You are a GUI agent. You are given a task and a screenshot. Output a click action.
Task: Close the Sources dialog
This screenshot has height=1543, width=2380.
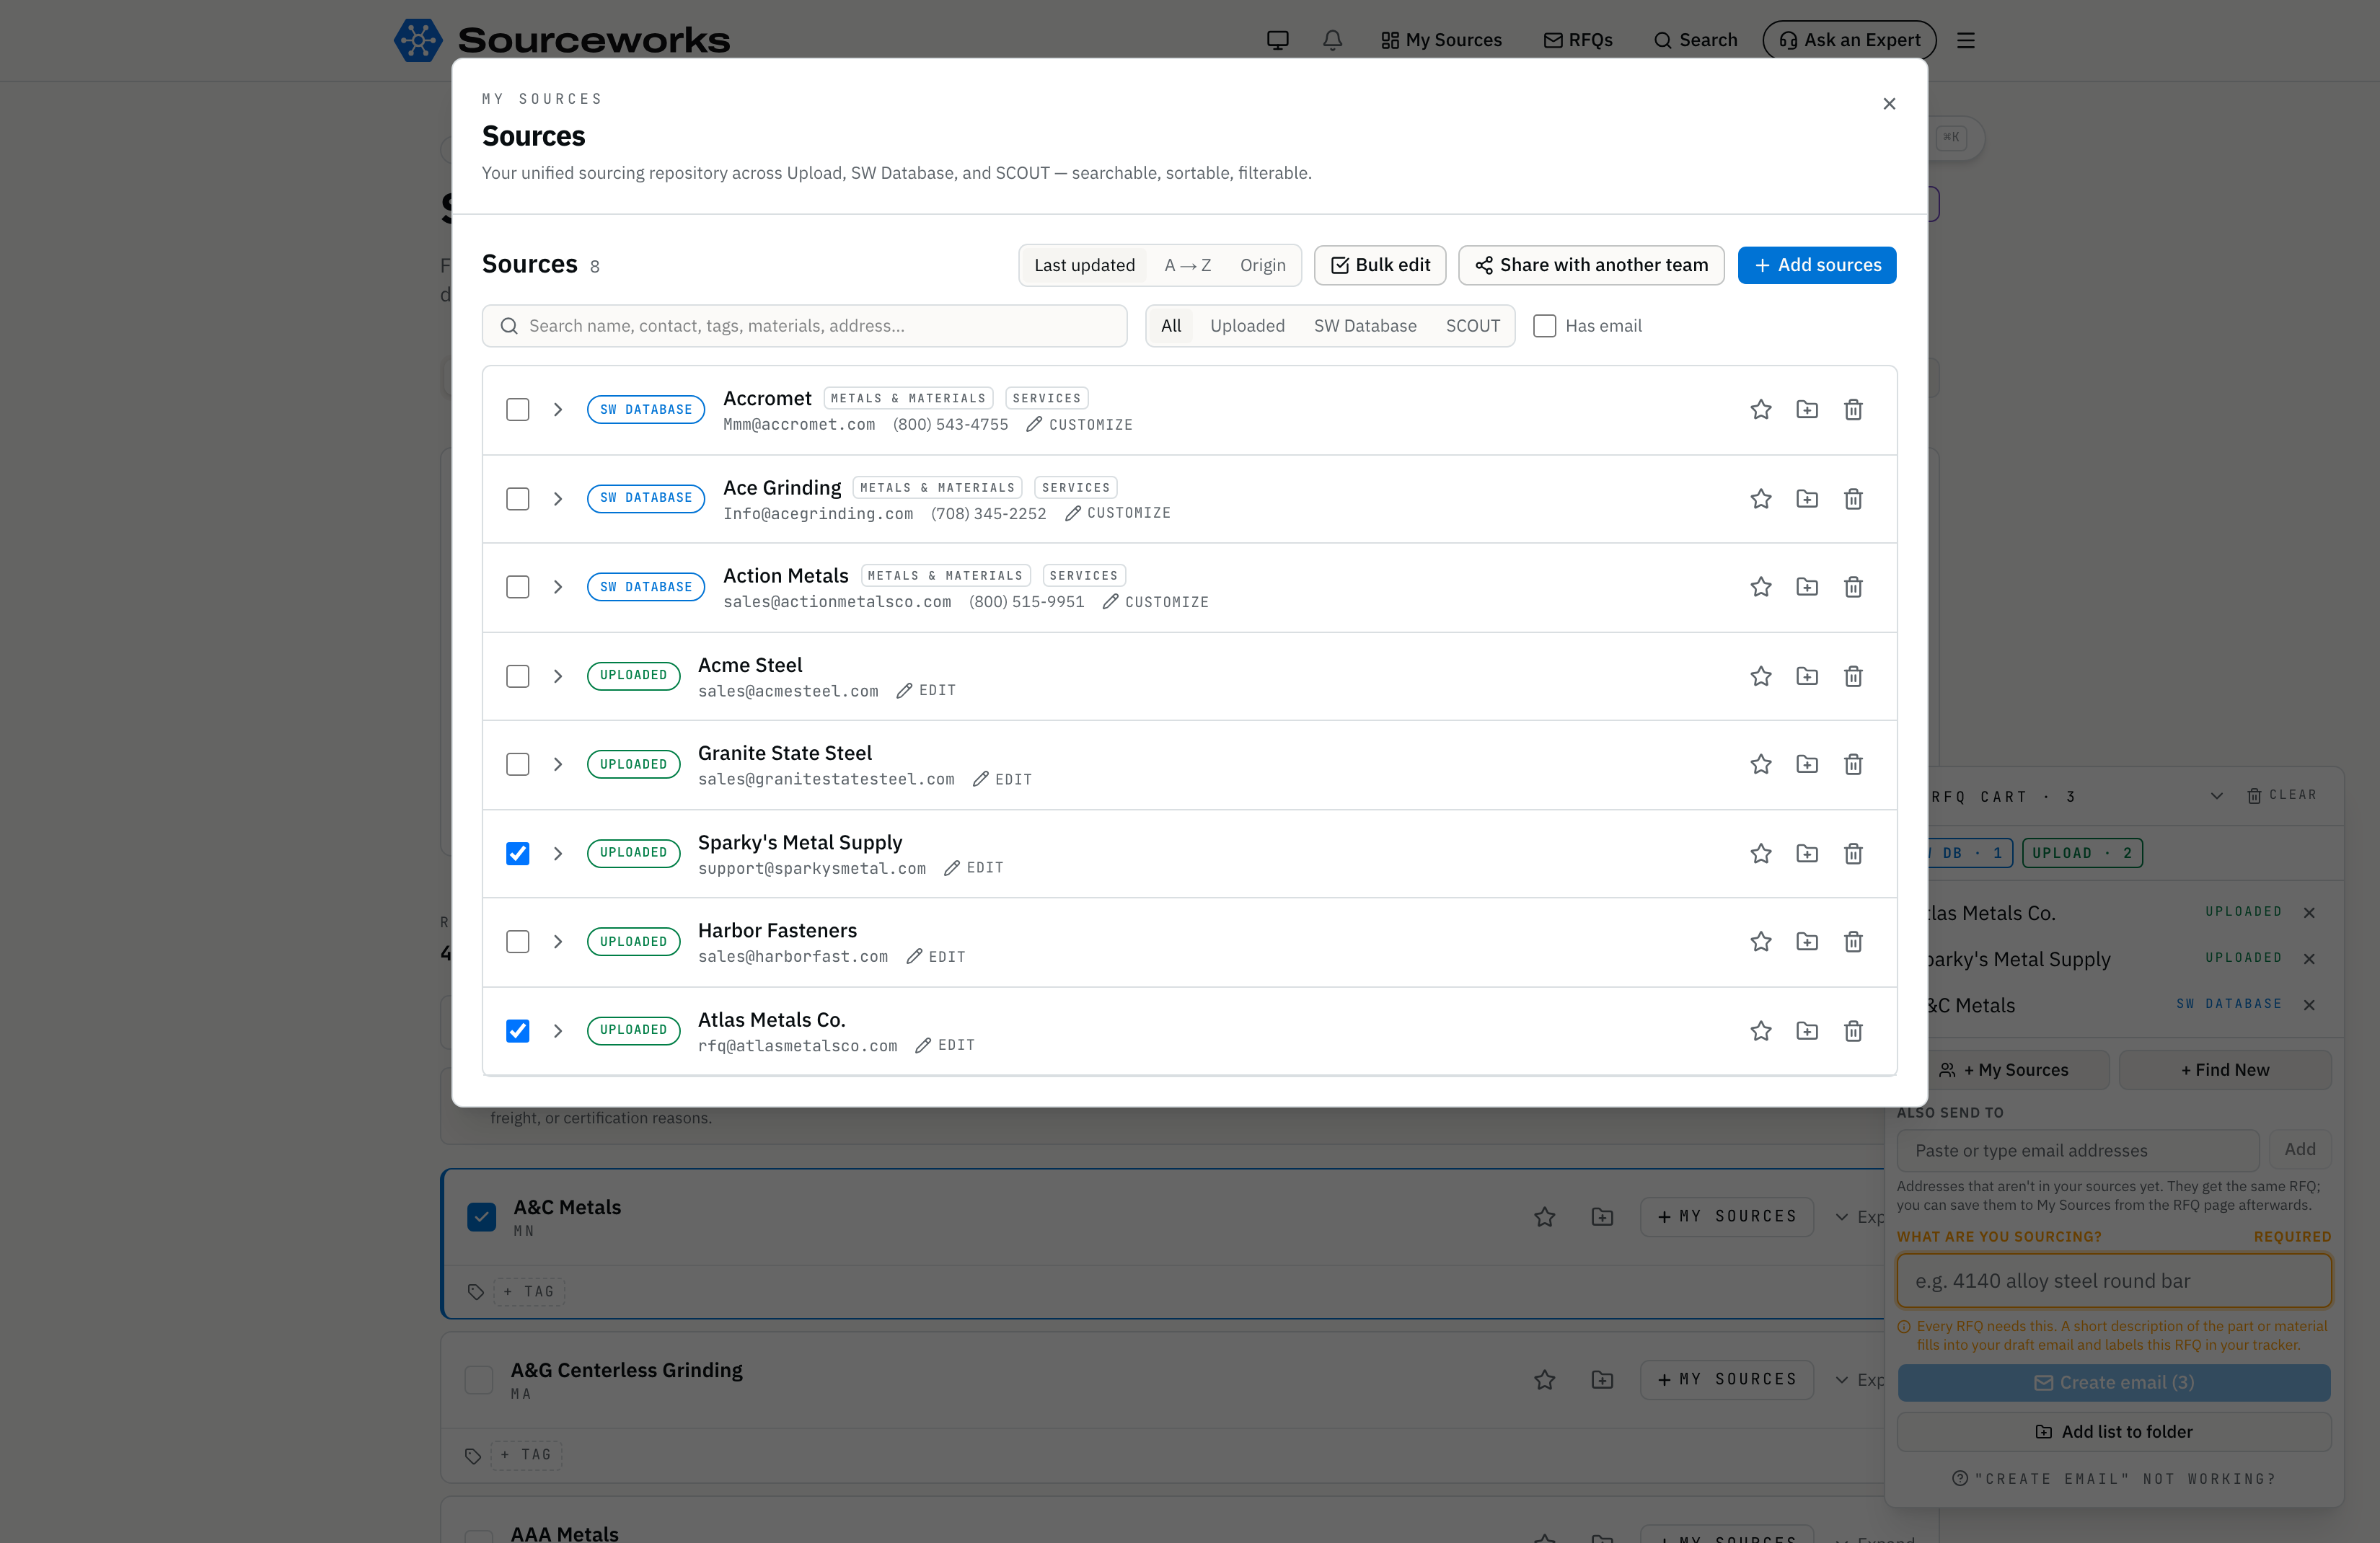[x=1889, y=104]
